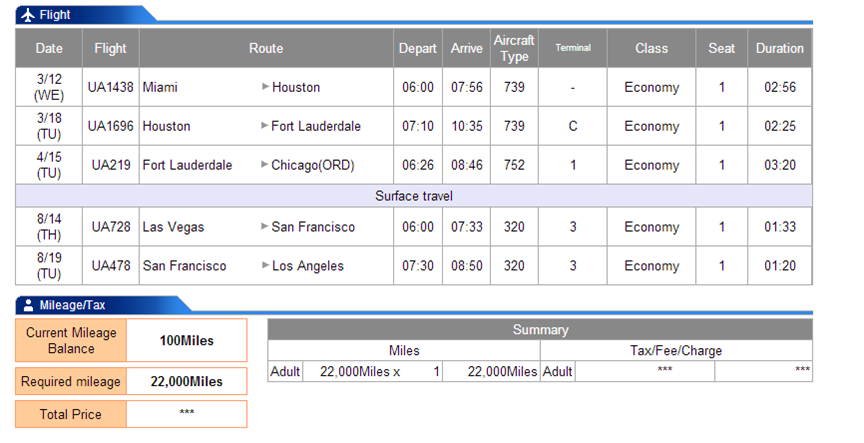The width and height of the screenshot is (864, 443).
Task: Click the route arrow before San Francisco
Action: coord(264,226)
